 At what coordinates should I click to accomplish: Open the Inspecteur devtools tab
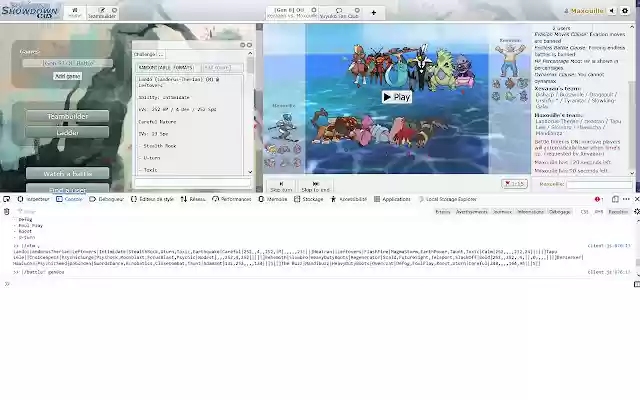click(x=33, y=199)
